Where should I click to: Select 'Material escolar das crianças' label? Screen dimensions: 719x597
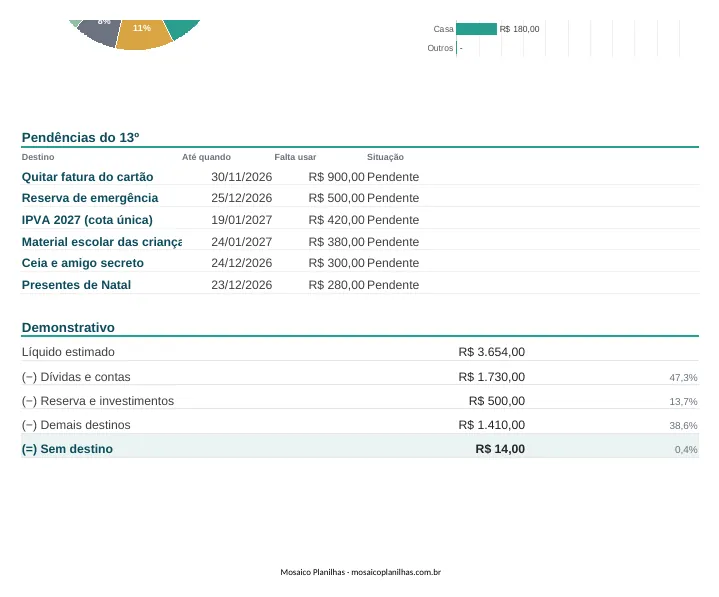tap(102, 242)
